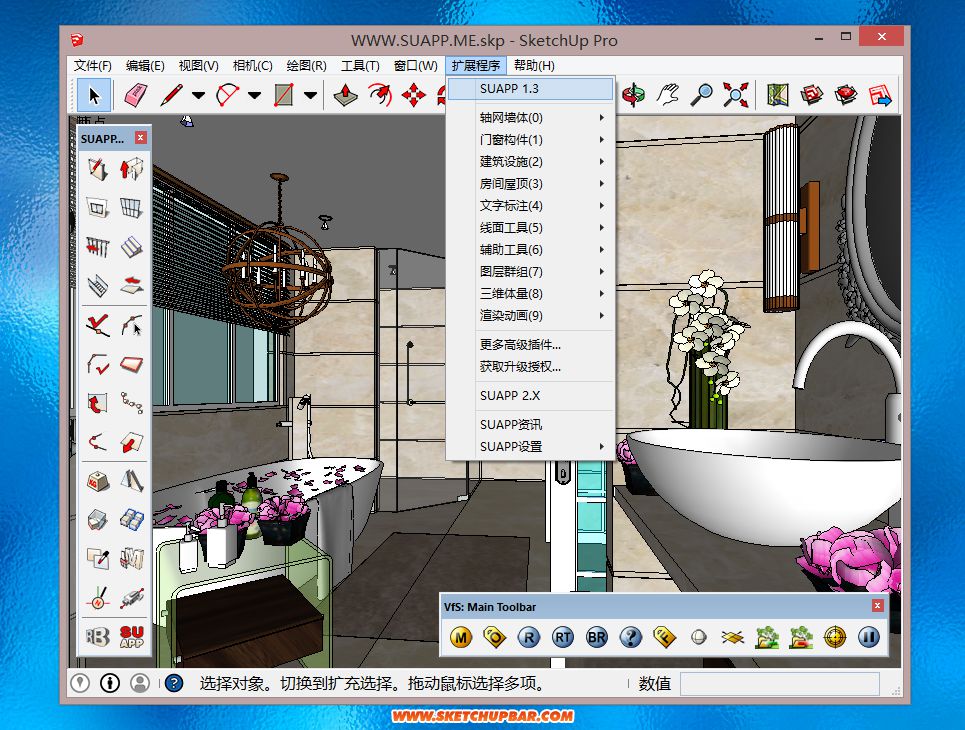
Task: Activate the Push/Pull tool
Action: 346,95
